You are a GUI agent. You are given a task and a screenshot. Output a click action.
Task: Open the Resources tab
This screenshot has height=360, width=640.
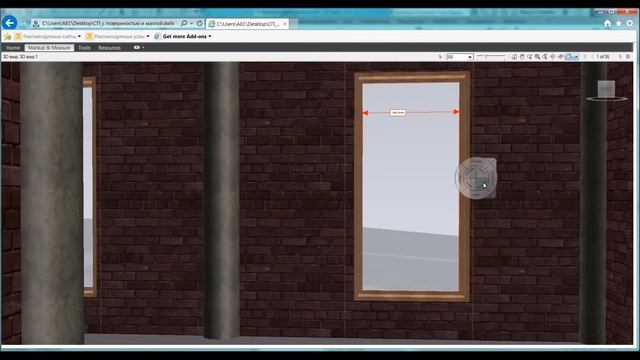coord(109,48)
